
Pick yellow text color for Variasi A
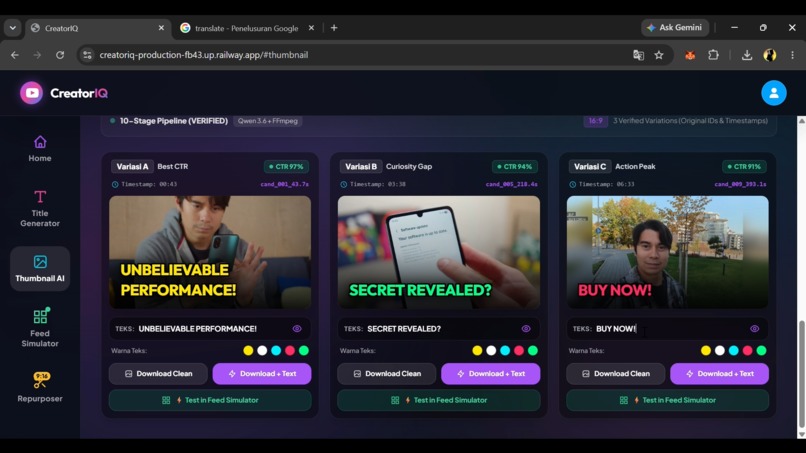click(248, 351)
